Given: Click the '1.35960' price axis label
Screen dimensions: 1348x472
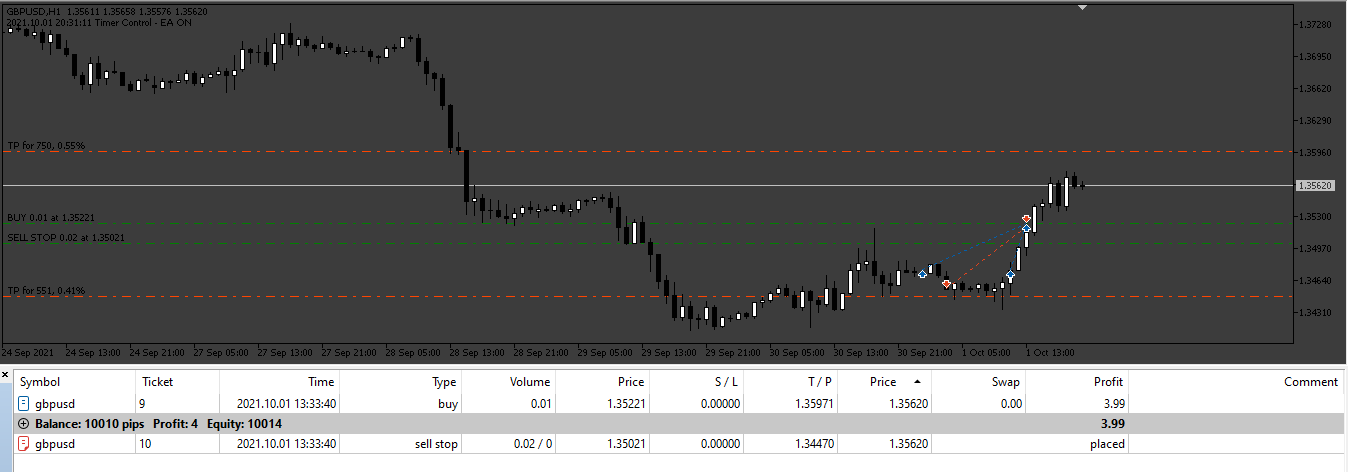Looking at the screenshot, I should [x=1313, y=153].
